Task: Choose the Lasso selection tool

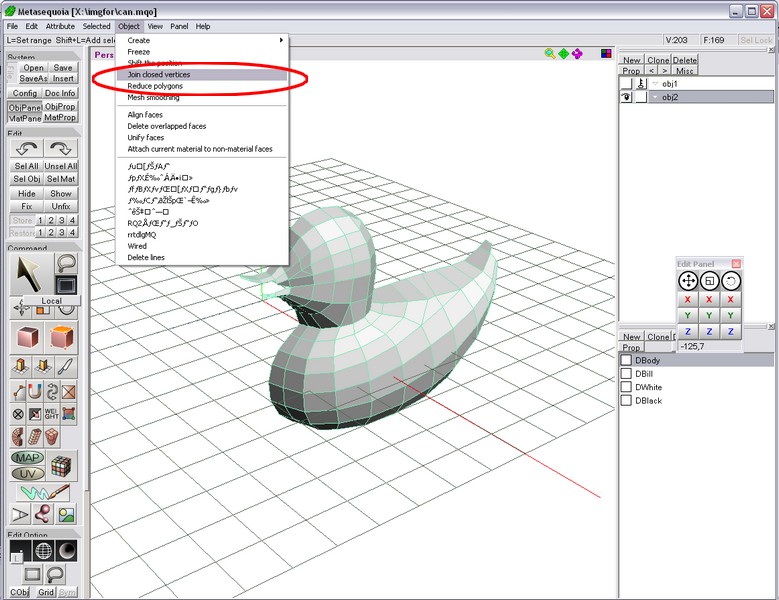Action: pos(65,263)
